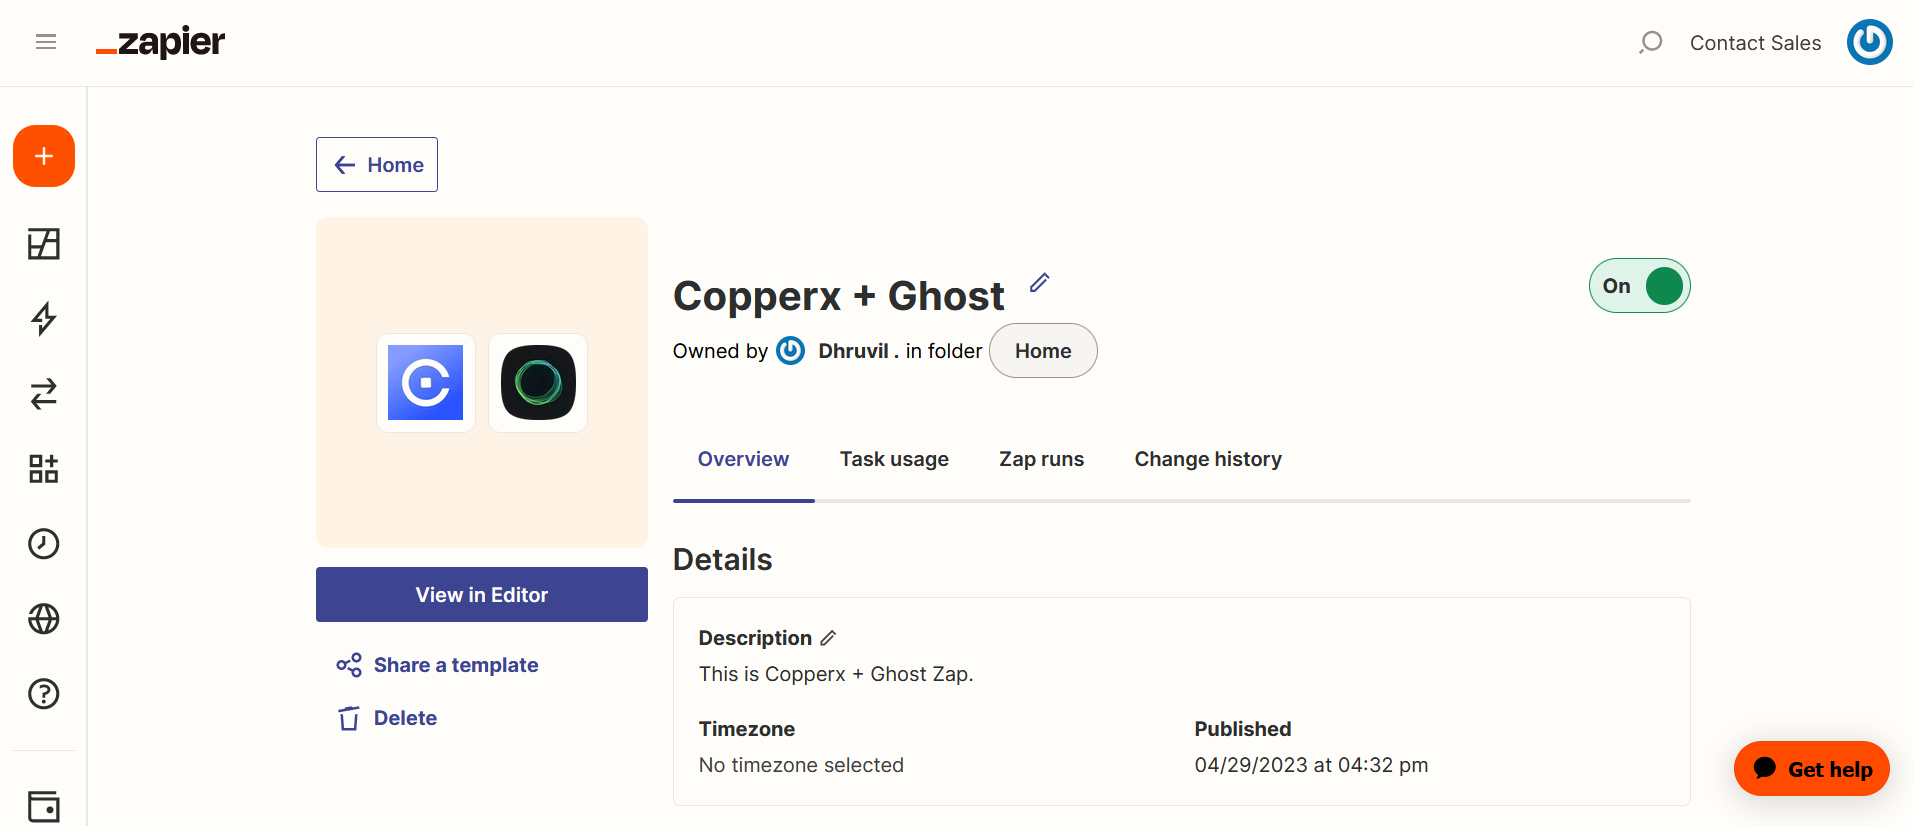Click the trash icon beside Delete
The image size is (1913, 826).
(349, 718)
